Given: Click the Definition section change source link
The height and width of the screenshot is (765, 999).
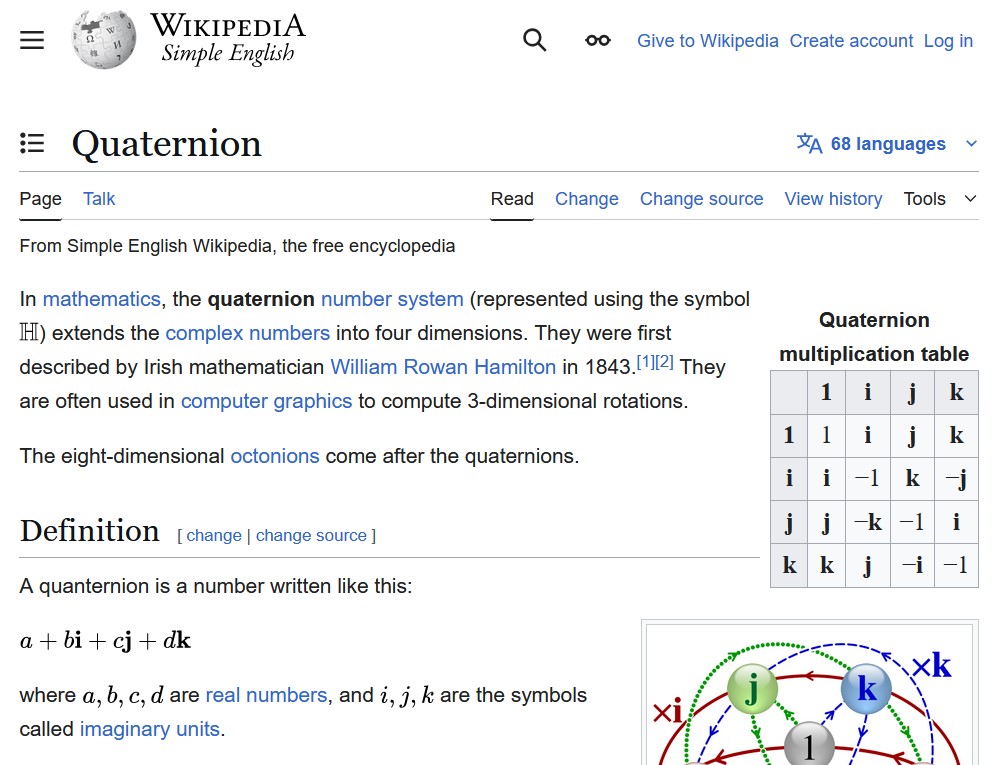Looking at the screenshot, I should (x=311, y=536).
